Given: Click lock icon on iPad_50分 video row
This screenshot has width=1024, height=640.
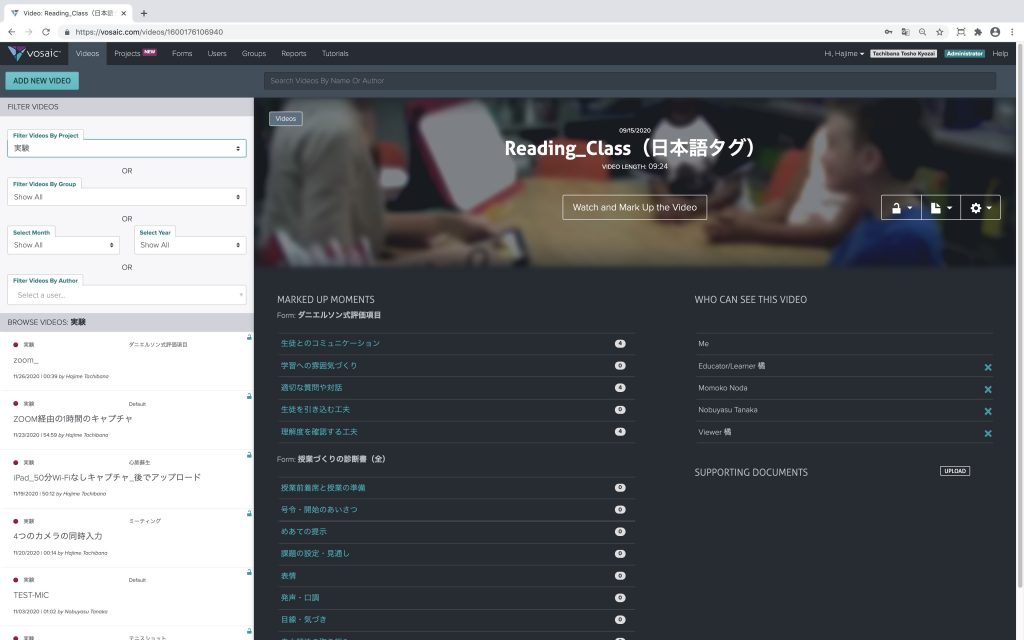Looking at the screenshot, I should 249,455.
